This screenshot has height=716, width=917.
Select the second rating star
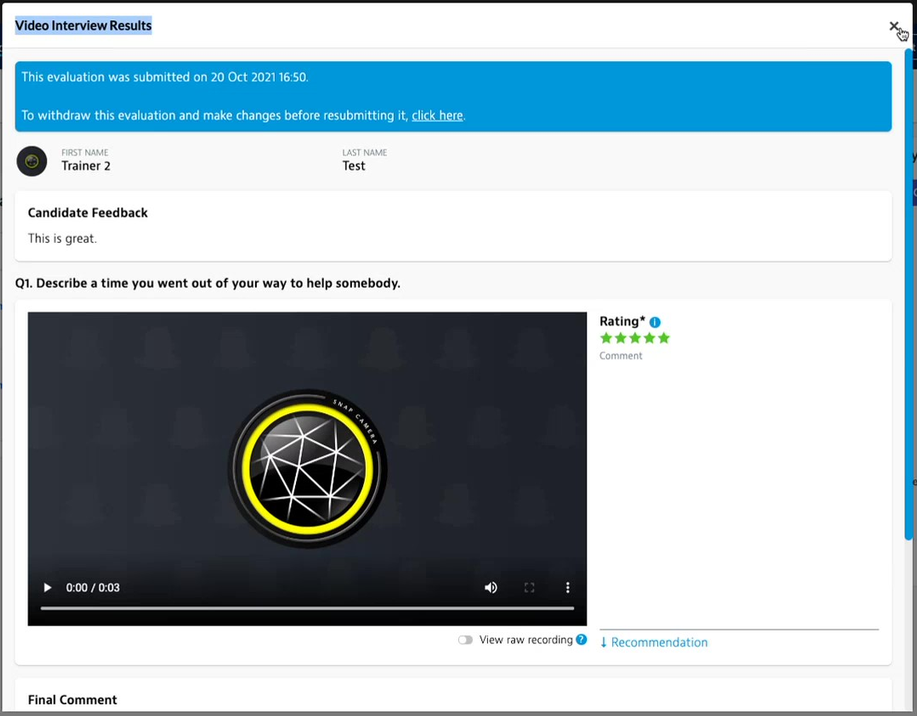(620, 338)
